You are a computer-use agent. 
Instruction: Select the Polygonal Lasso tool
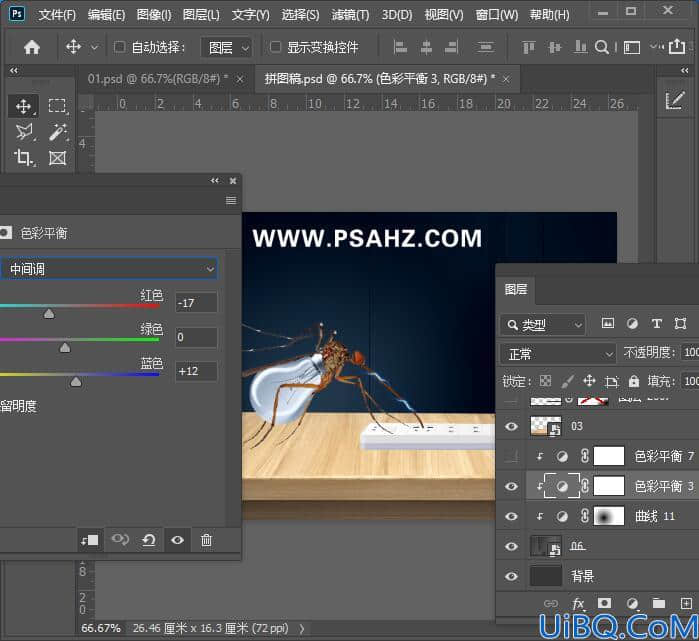(x=24, y=132)
